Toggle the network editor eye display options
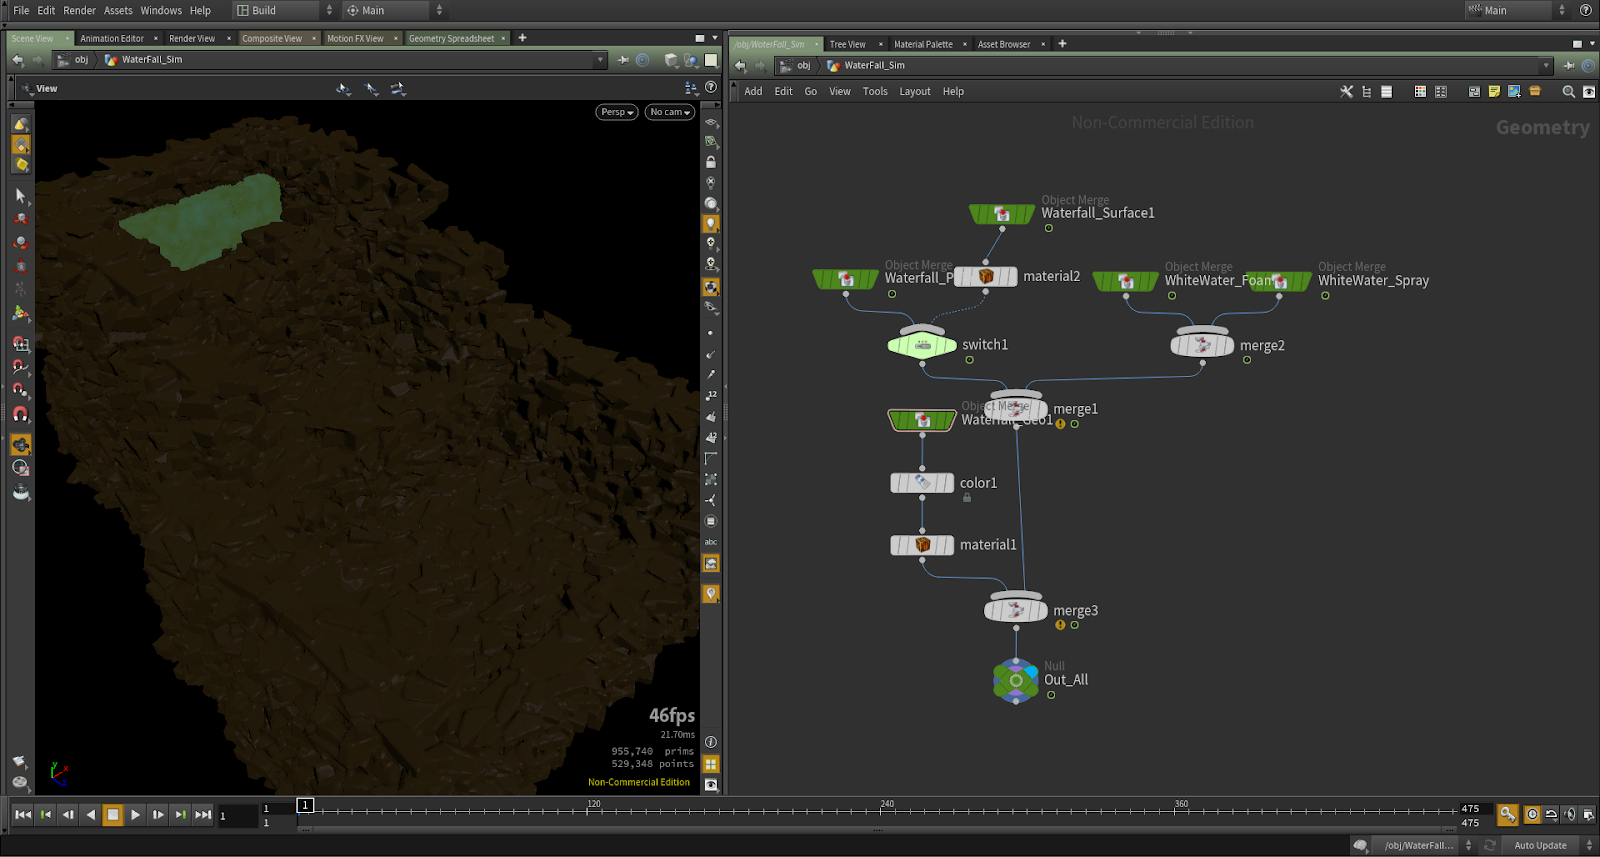The image size is (1600, 857). (x=1589, y=91)
